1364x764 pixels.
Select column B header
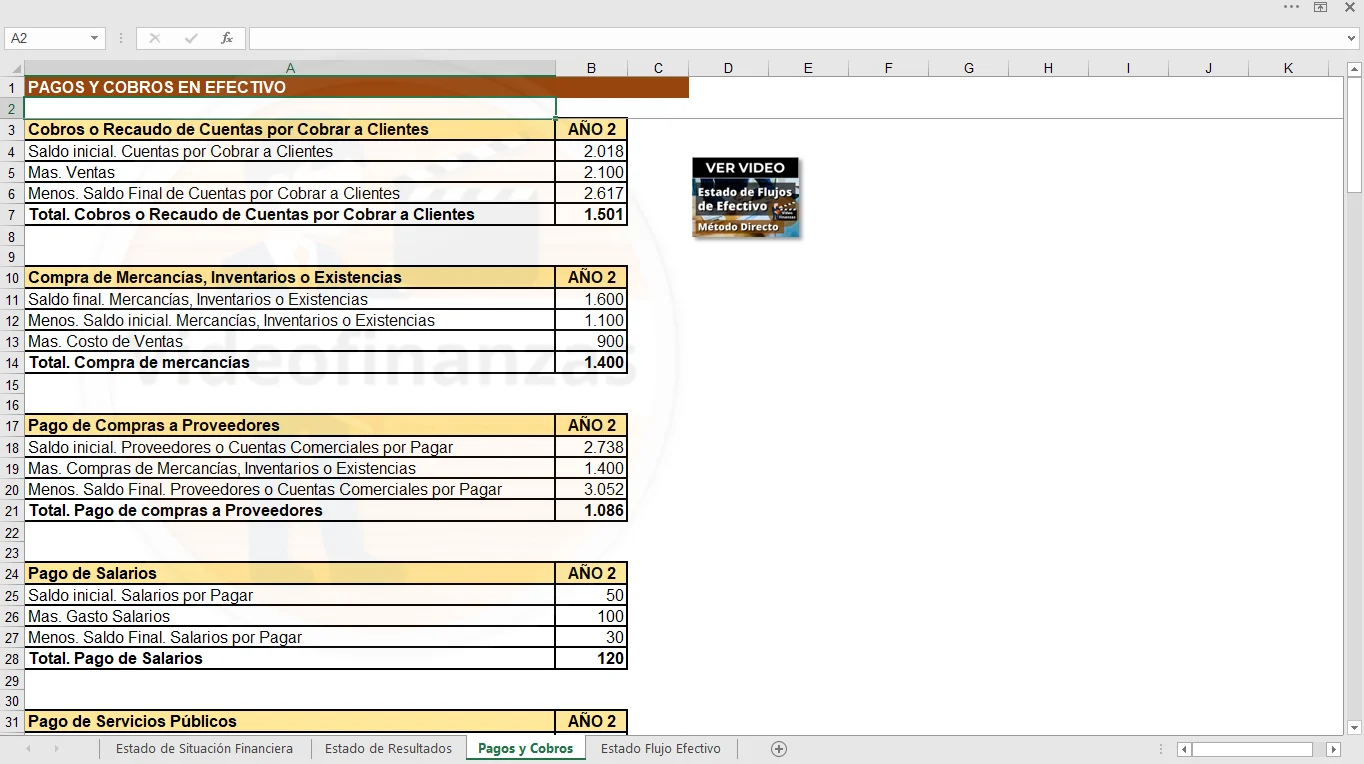point(591,68)
